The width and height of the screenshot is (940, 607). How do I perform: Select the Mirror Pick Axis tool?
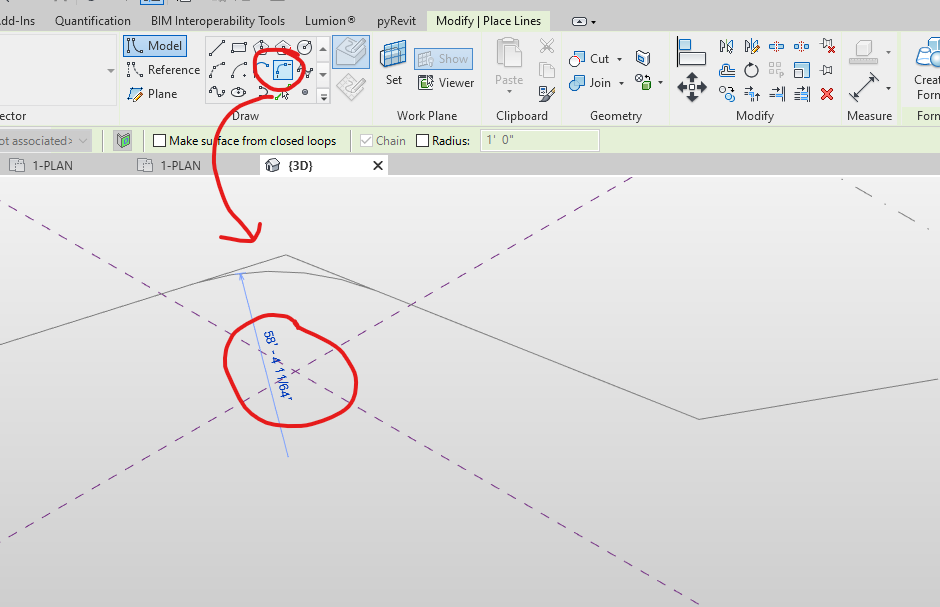(x=726, y=47)
